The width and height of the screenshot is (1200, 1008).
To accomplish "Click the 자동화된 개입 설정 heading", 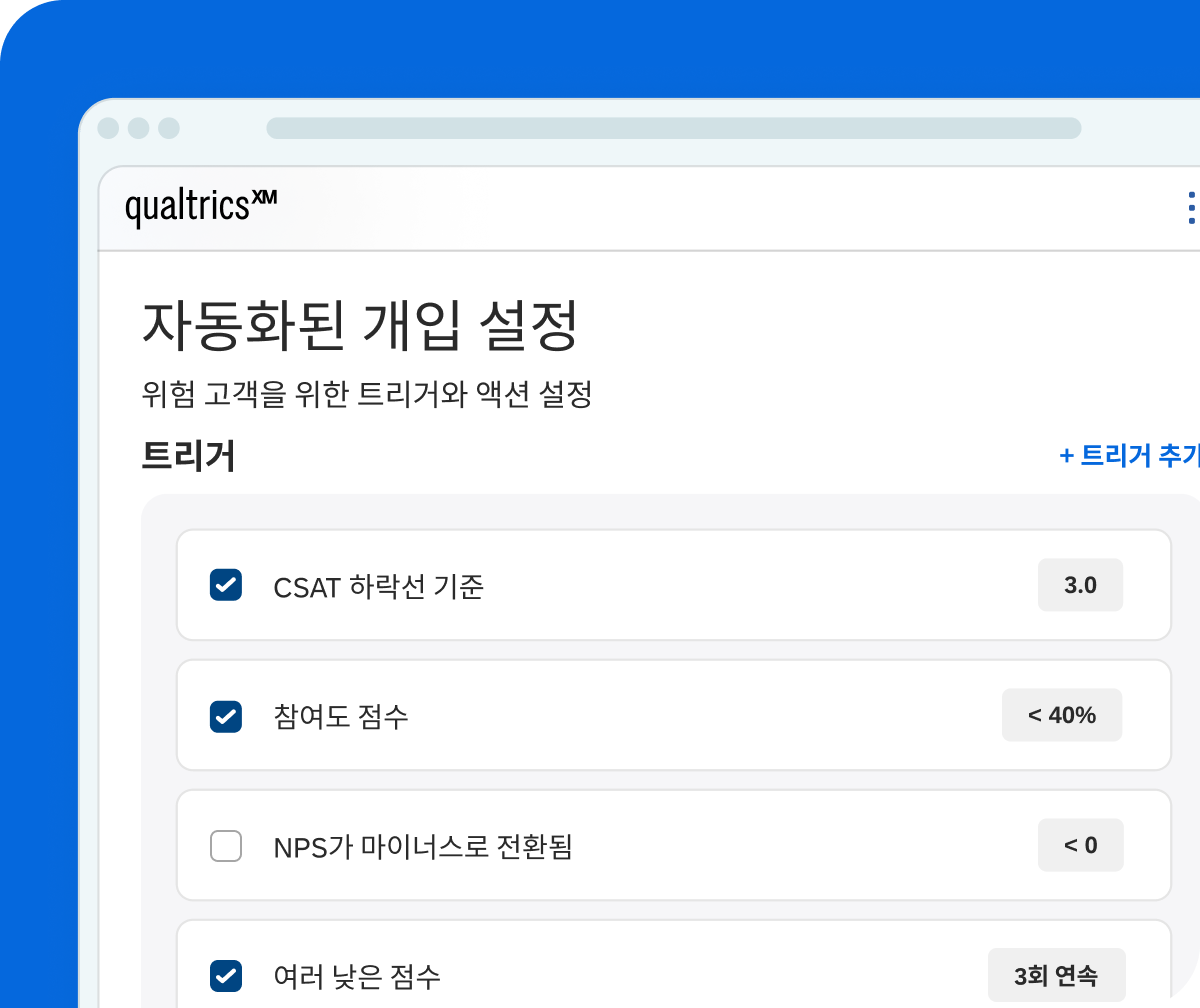I will 360,326.
